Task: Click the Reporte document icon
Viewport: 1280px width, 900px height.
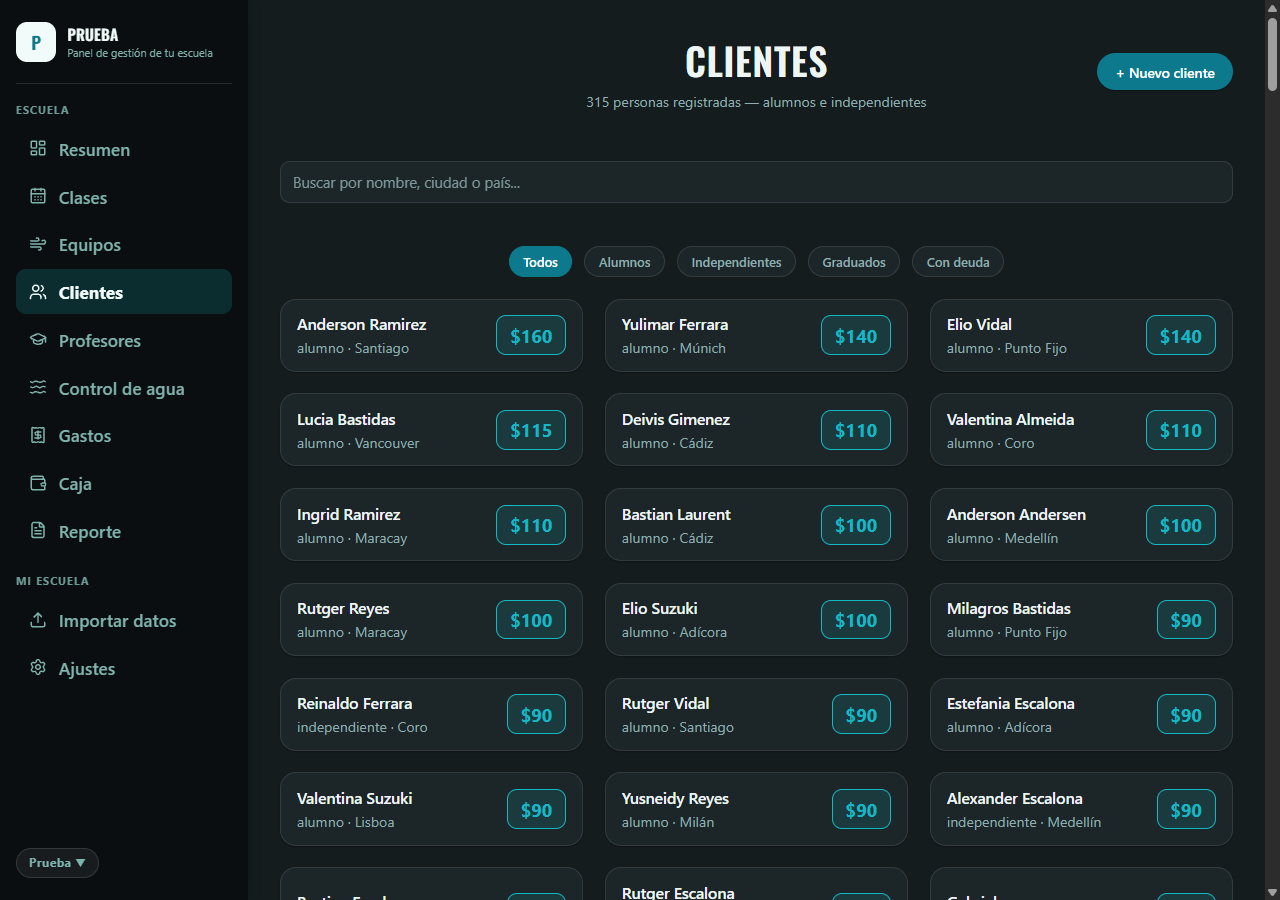Action: point(38,531)
